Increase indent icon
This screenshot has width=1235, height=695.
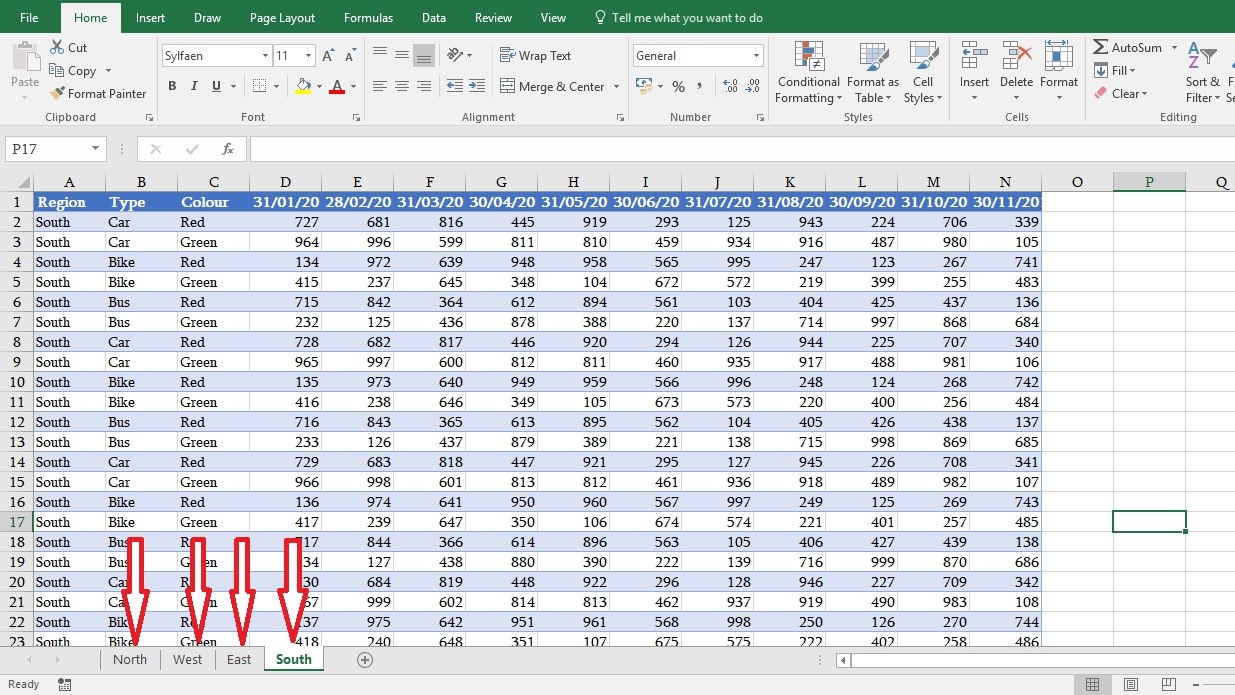478,87
